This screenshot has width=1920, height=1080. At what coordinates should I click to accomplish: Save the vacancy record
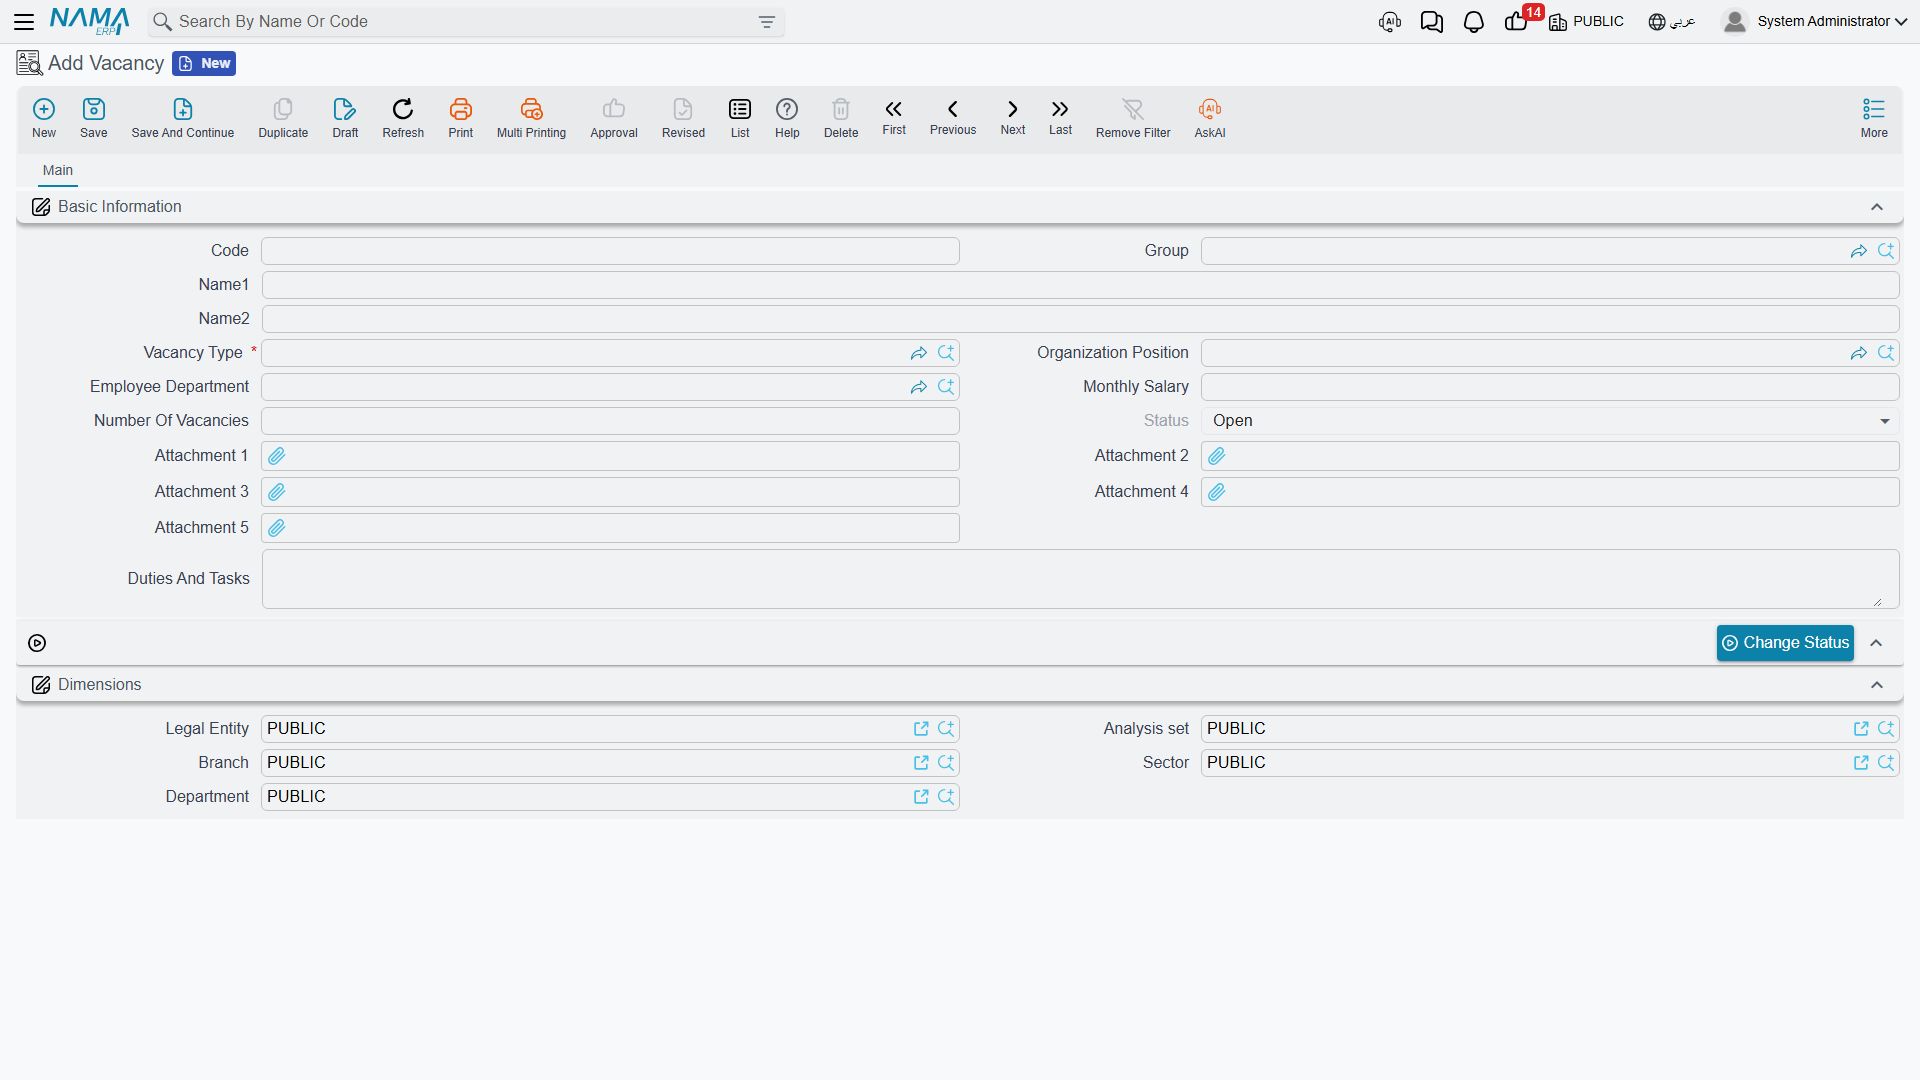pos(94,117)
